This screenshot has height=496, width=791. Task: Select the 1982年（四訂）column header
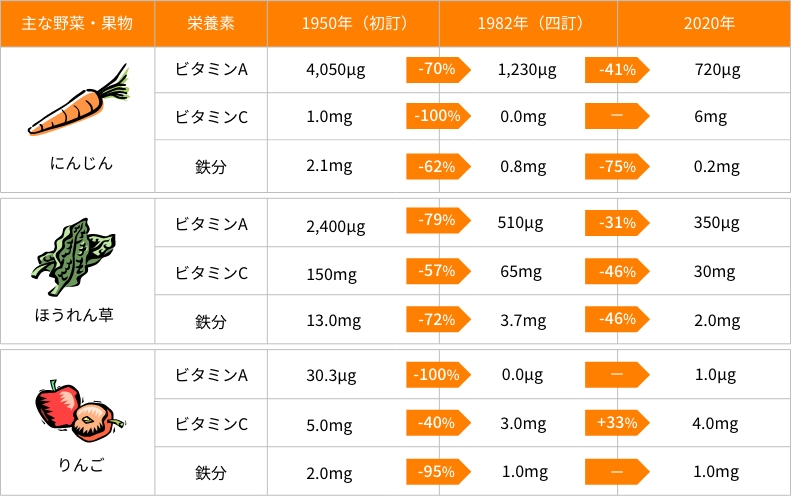coord(528,24)
